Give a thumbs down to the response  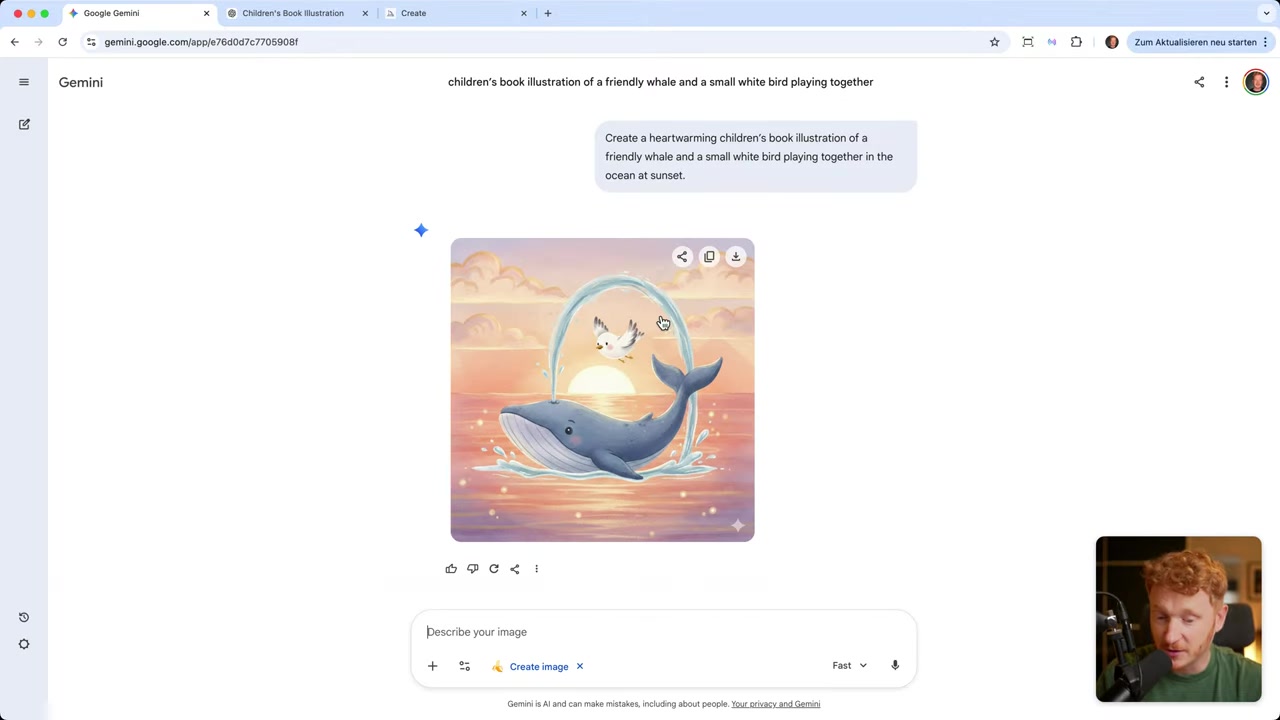[473, 569]
